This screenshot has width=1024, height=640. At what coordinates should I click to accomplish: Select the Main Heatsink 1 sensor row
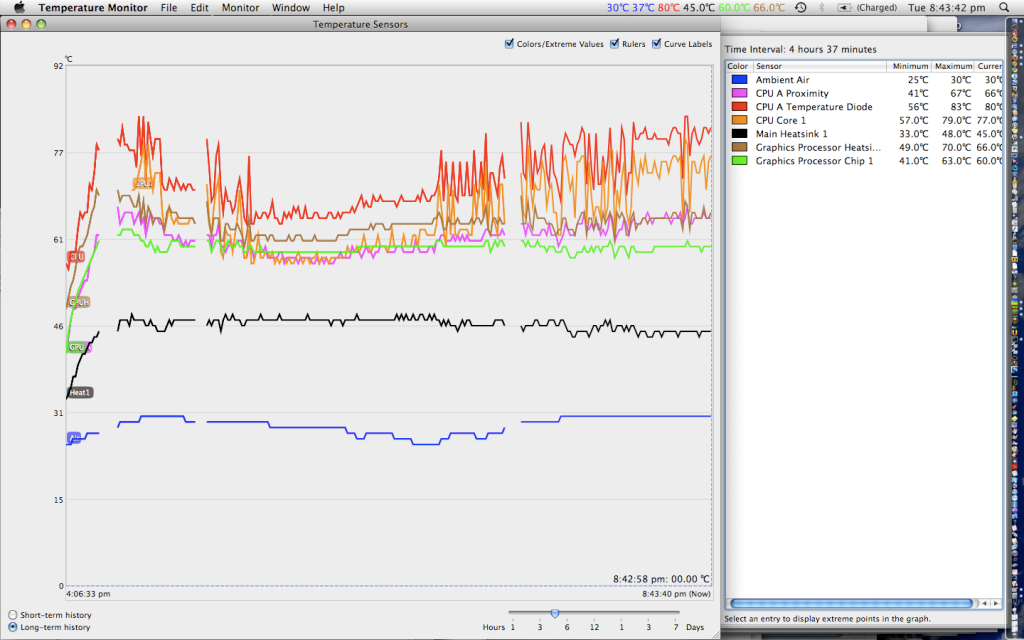click(791, 134)
